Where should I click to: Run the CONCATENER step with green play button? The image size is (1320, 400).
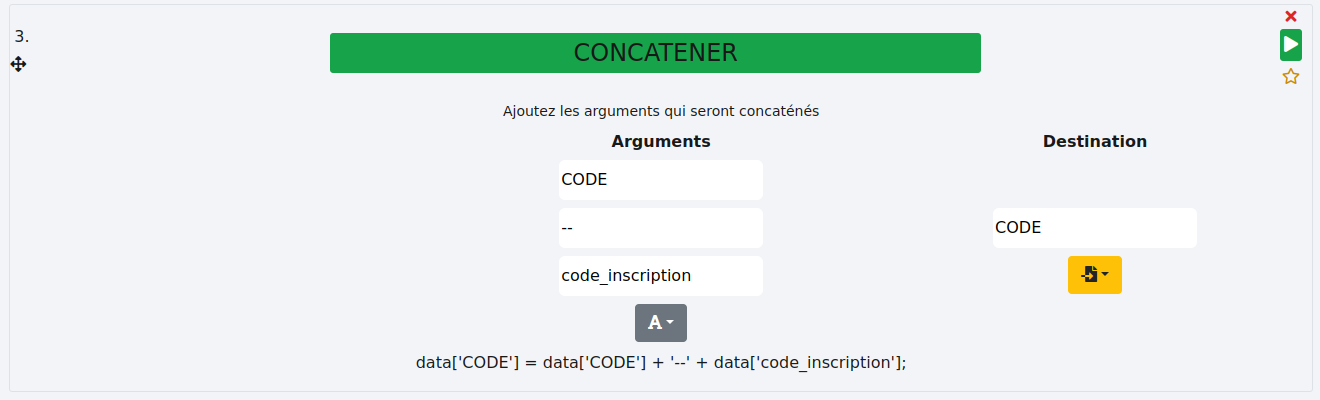pos(1291,45)
